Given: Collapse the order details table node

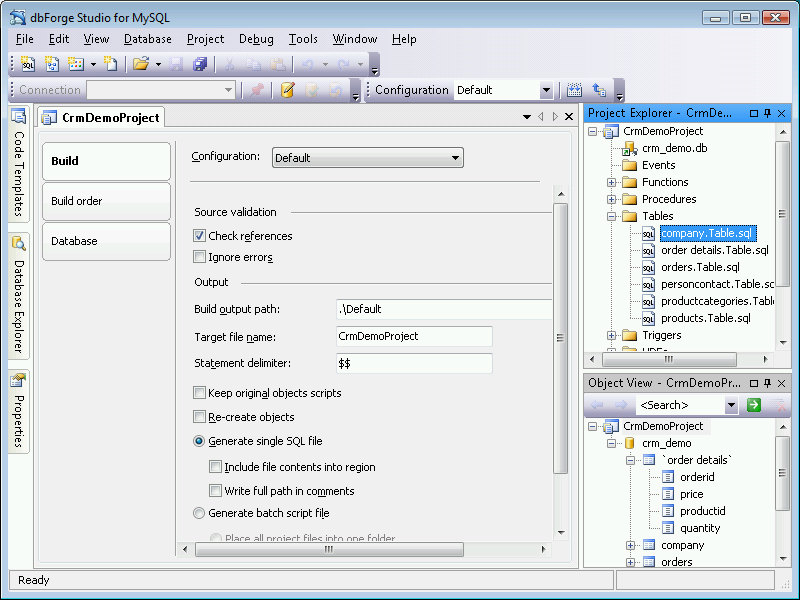Looking at the screenshot, I should 631,460.
